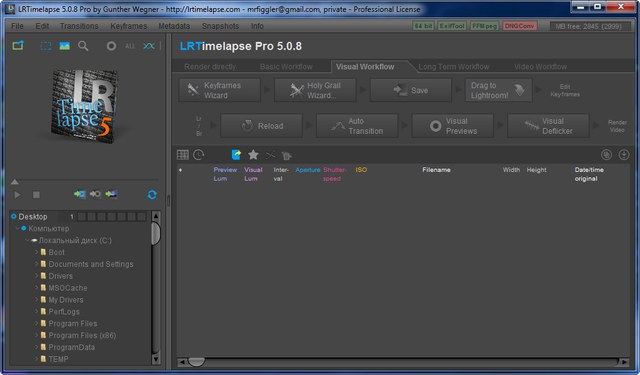Open the Info menu
The width and height of the screenshot is (640, 375).
[257, 26]
